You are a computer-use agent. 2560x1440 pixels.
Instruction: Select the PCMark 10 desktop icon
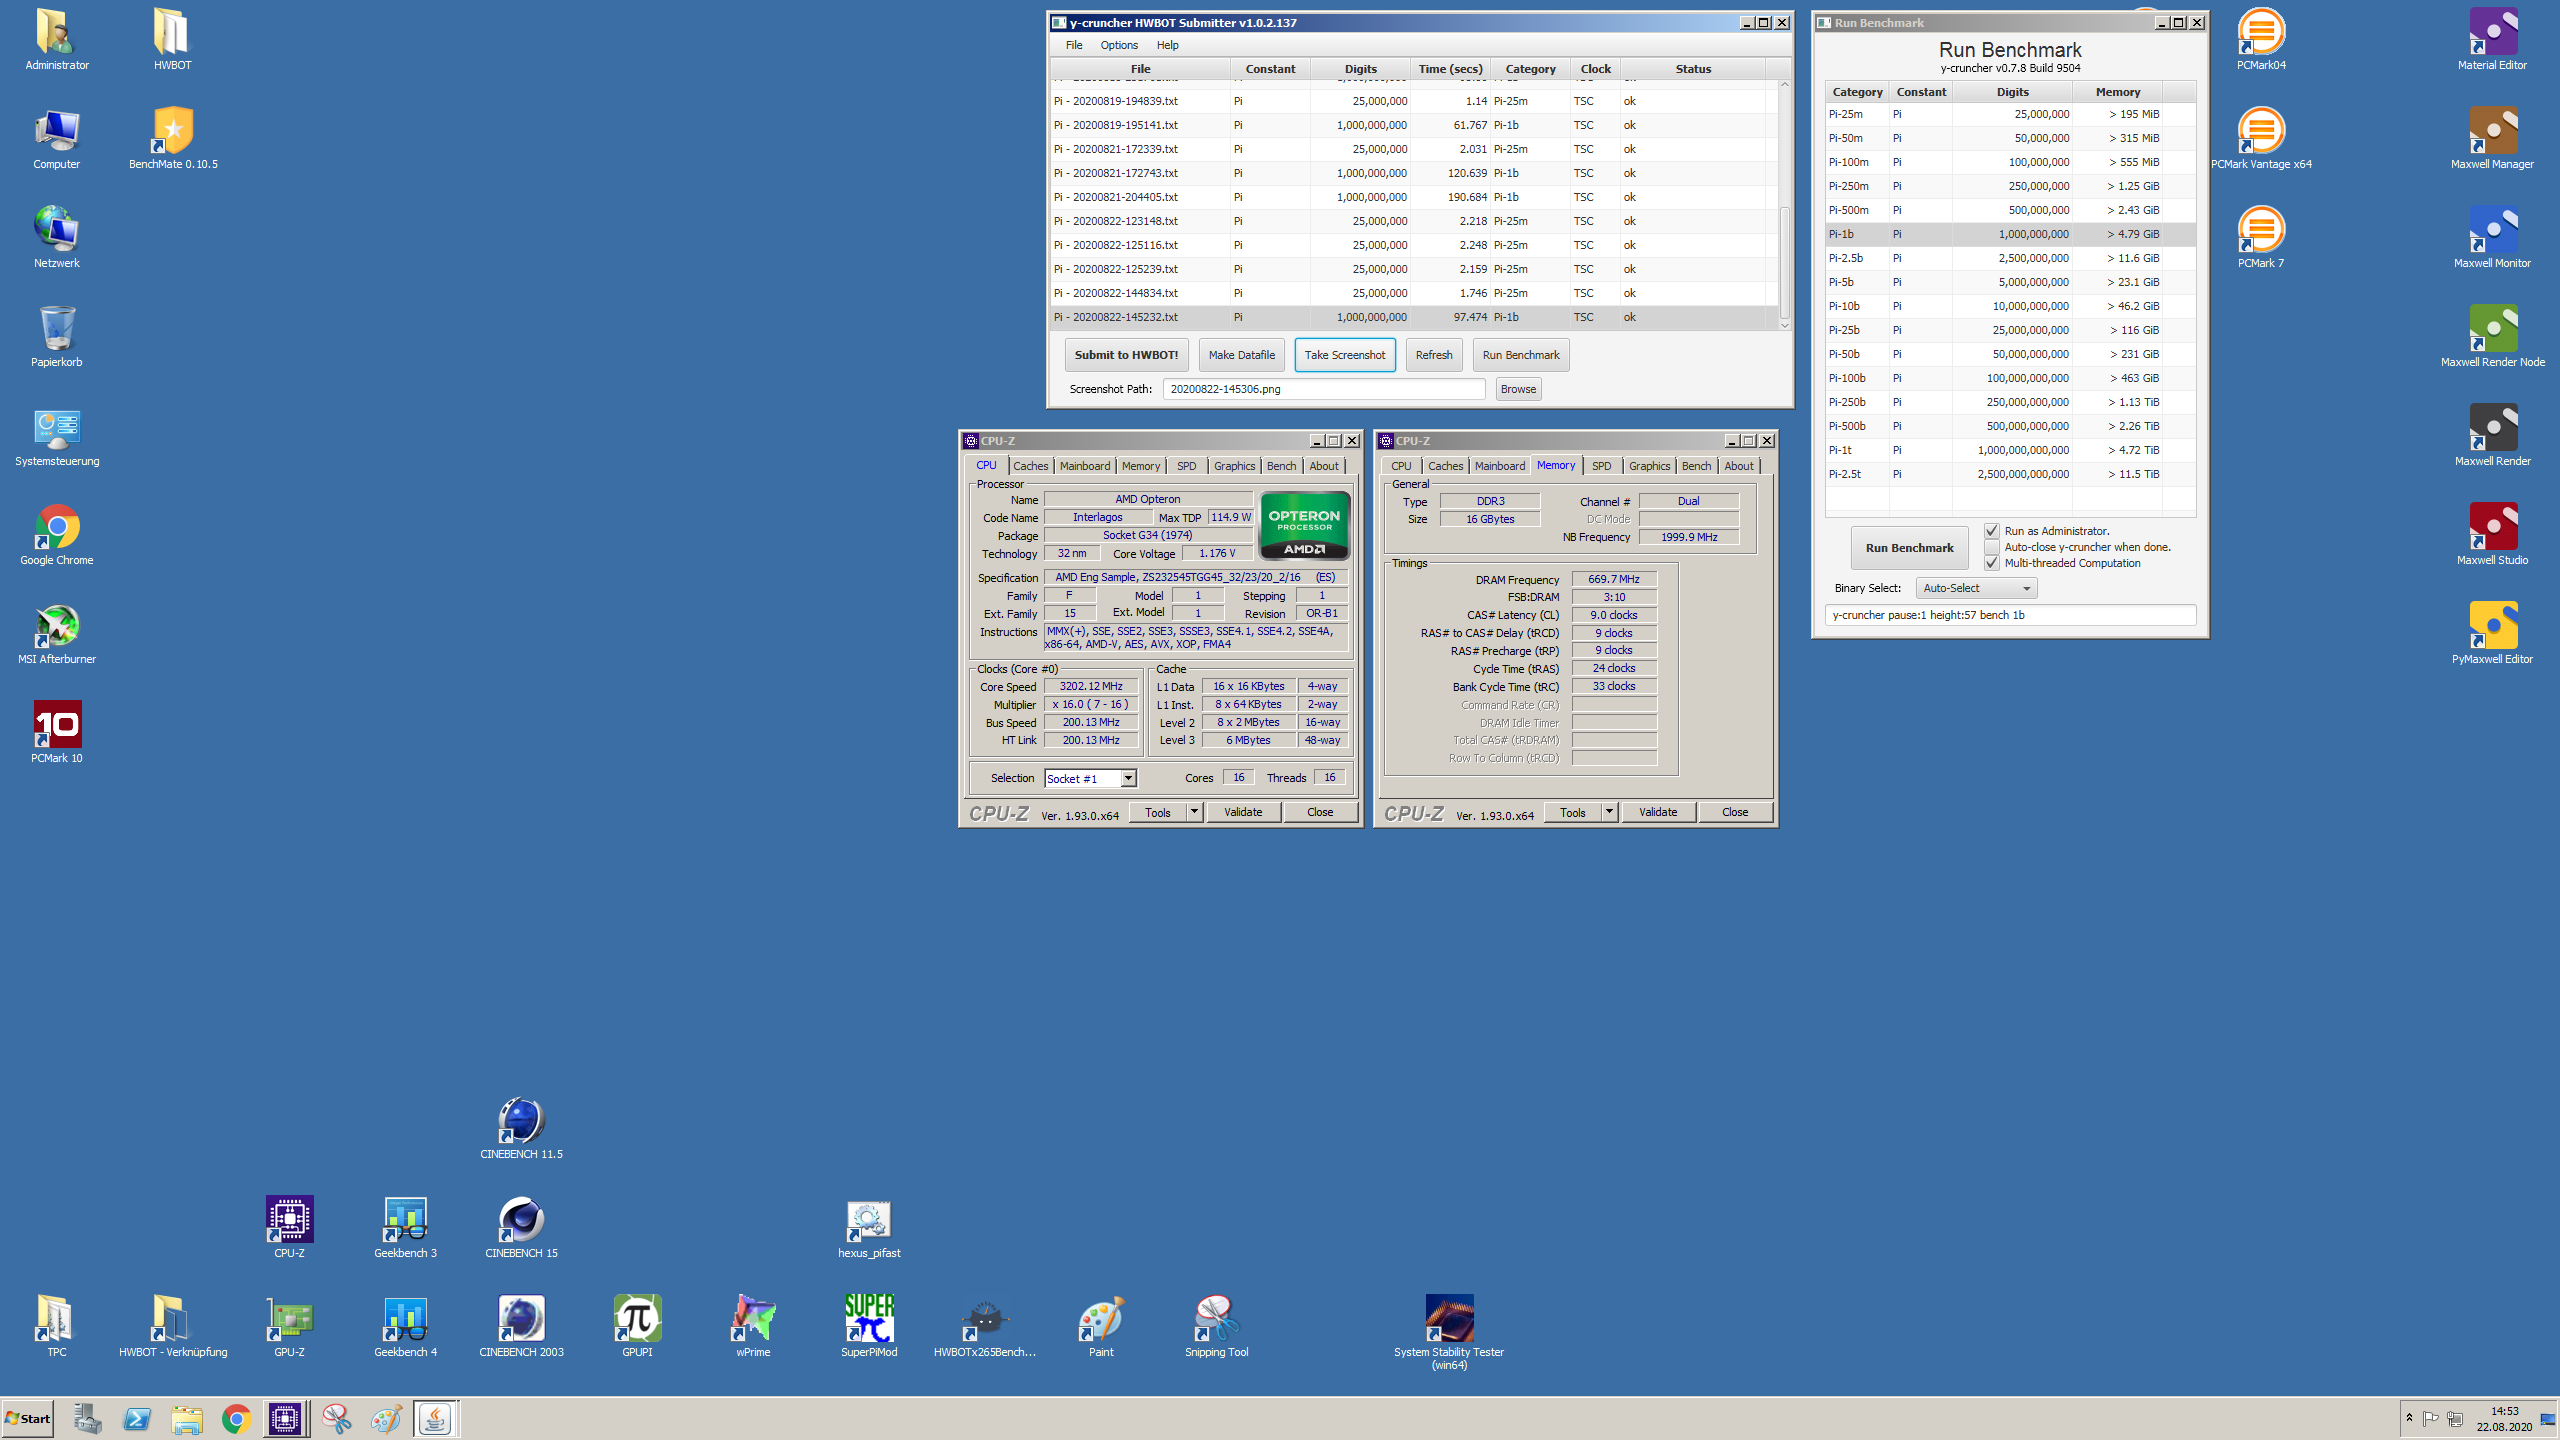click(x=57, y=732)
